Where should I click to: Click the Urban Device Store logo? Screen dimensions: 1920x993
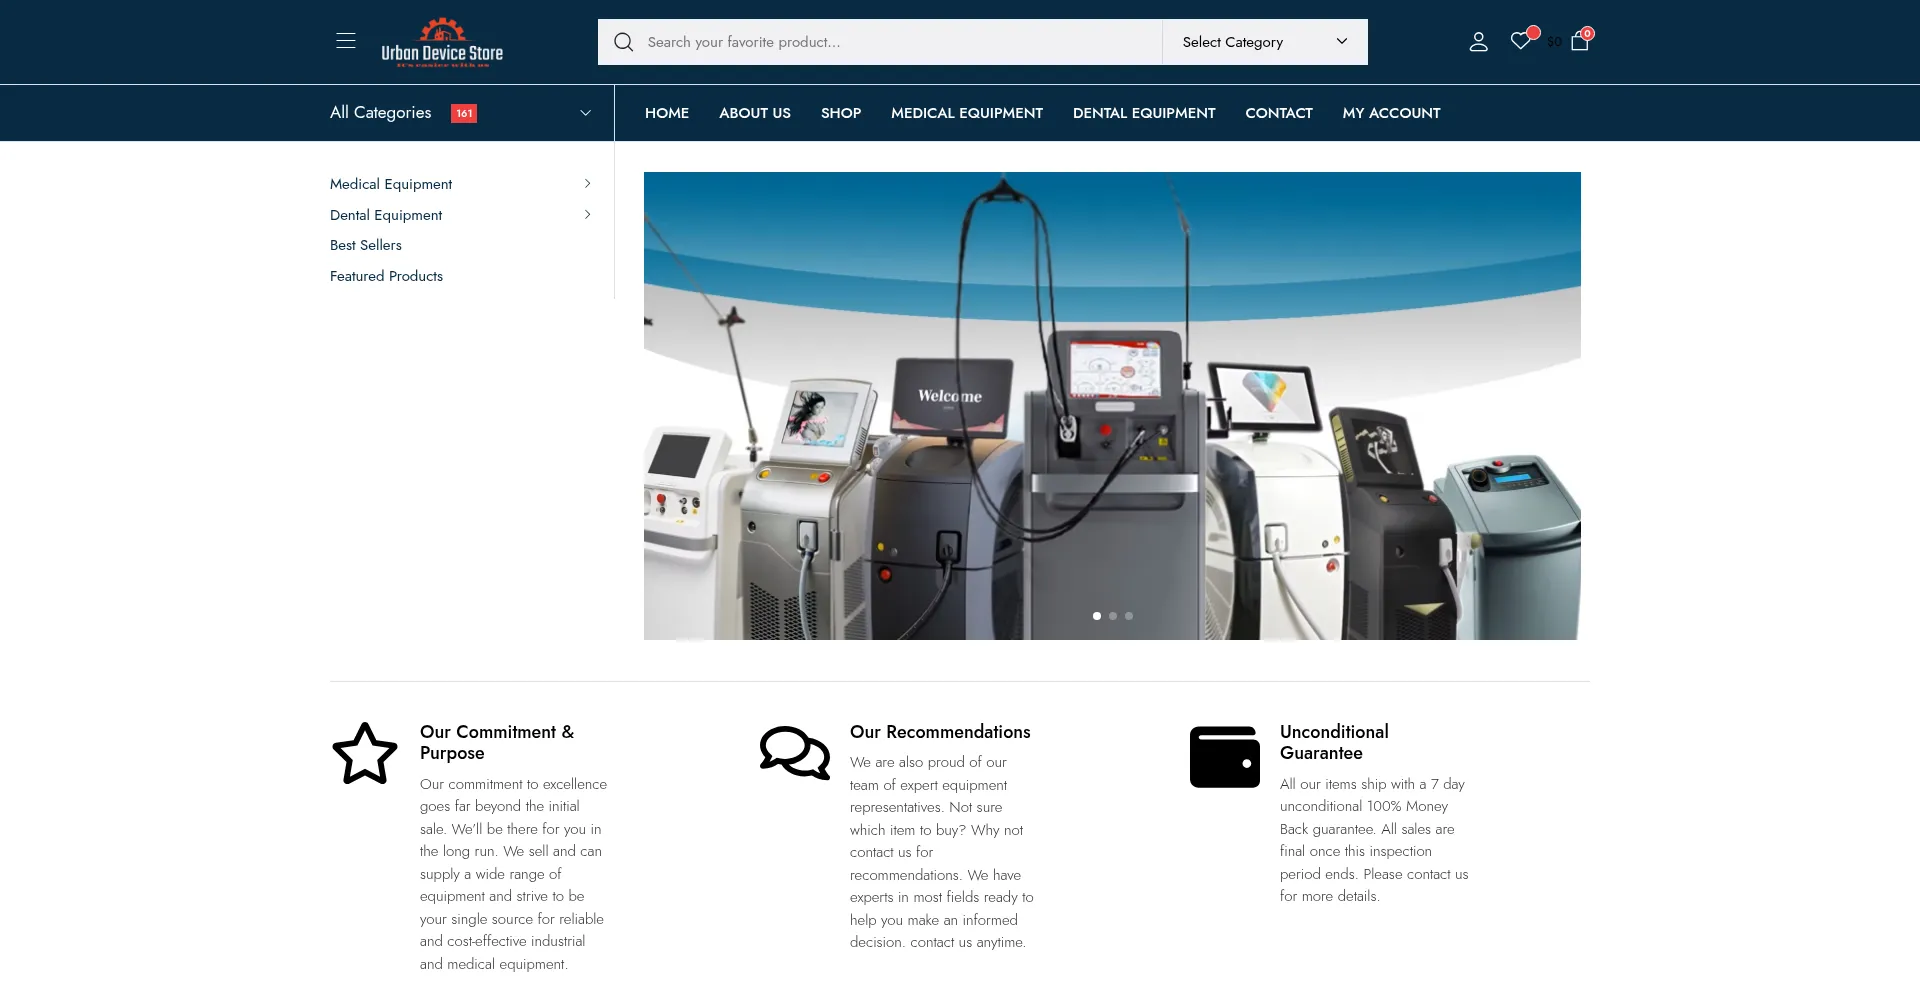coord(442,43)
